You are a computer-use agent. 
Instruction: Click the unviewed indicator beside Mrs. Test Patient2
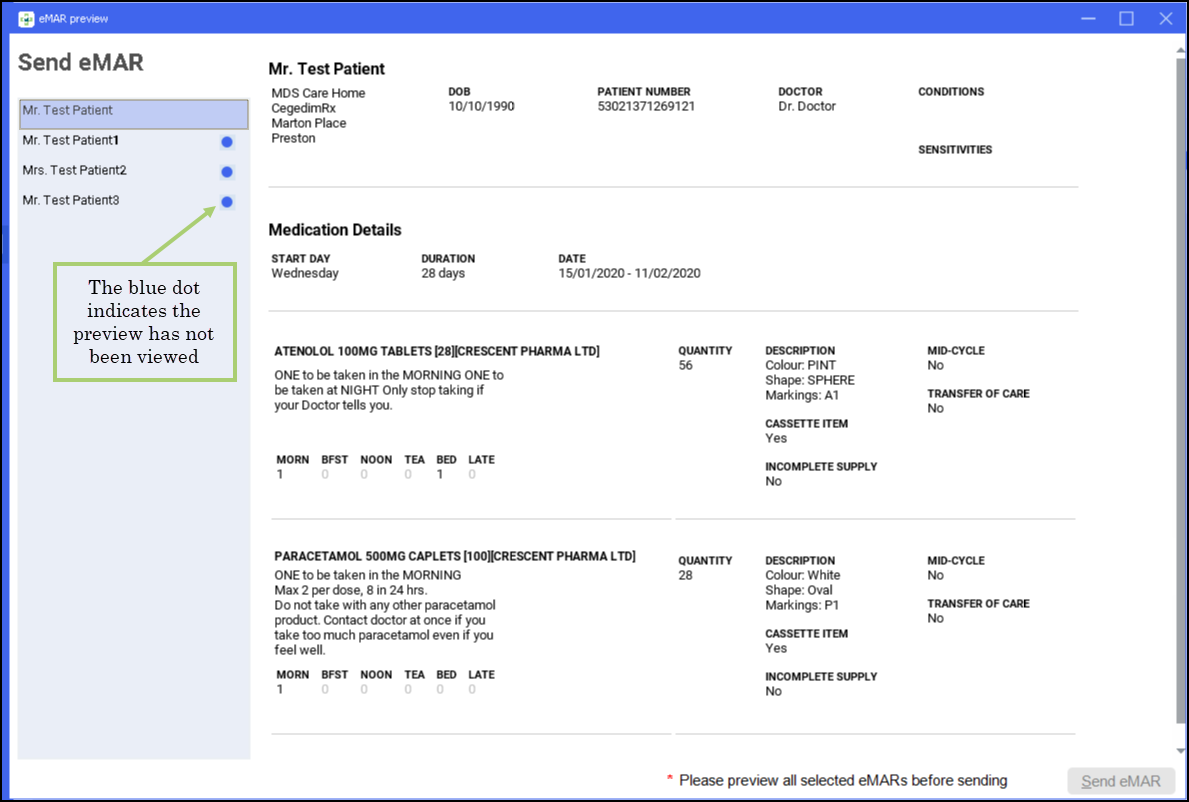[227, 172]
